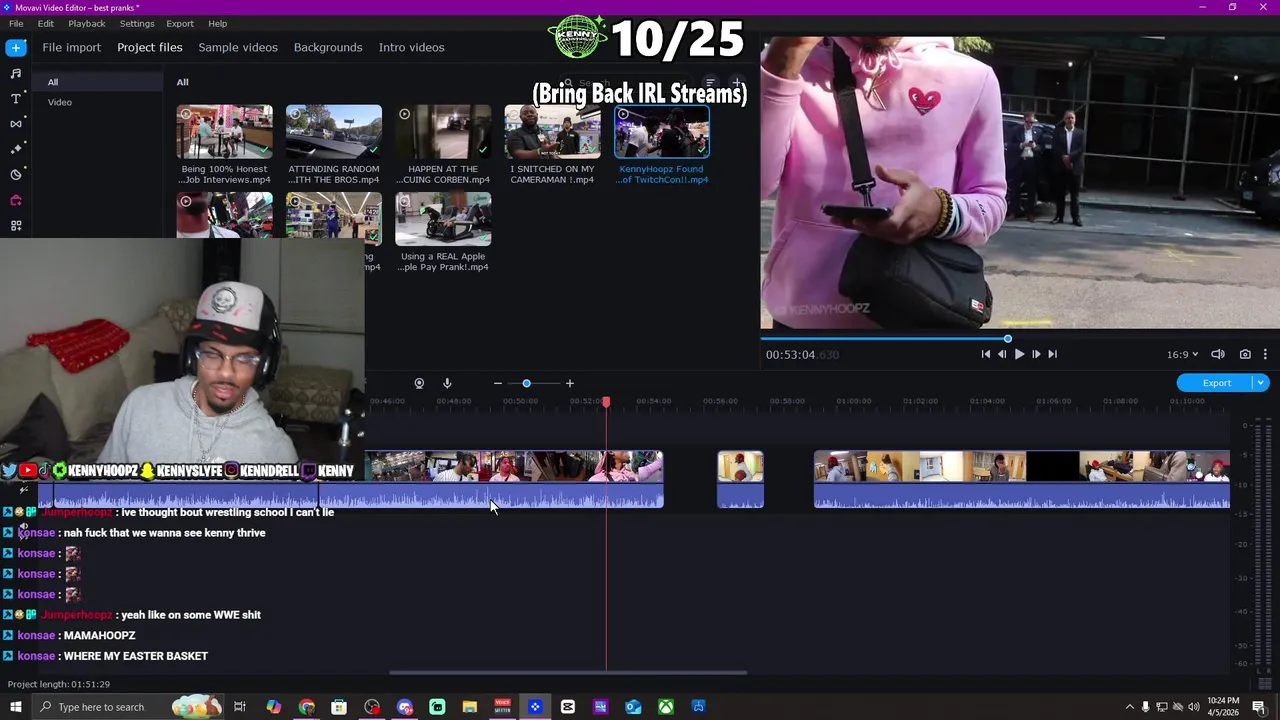This screenshot has height=720, width=1280.
Task: Select the CUING CORBEN.mp4 thumbnail
Action: tap(443, 131)
